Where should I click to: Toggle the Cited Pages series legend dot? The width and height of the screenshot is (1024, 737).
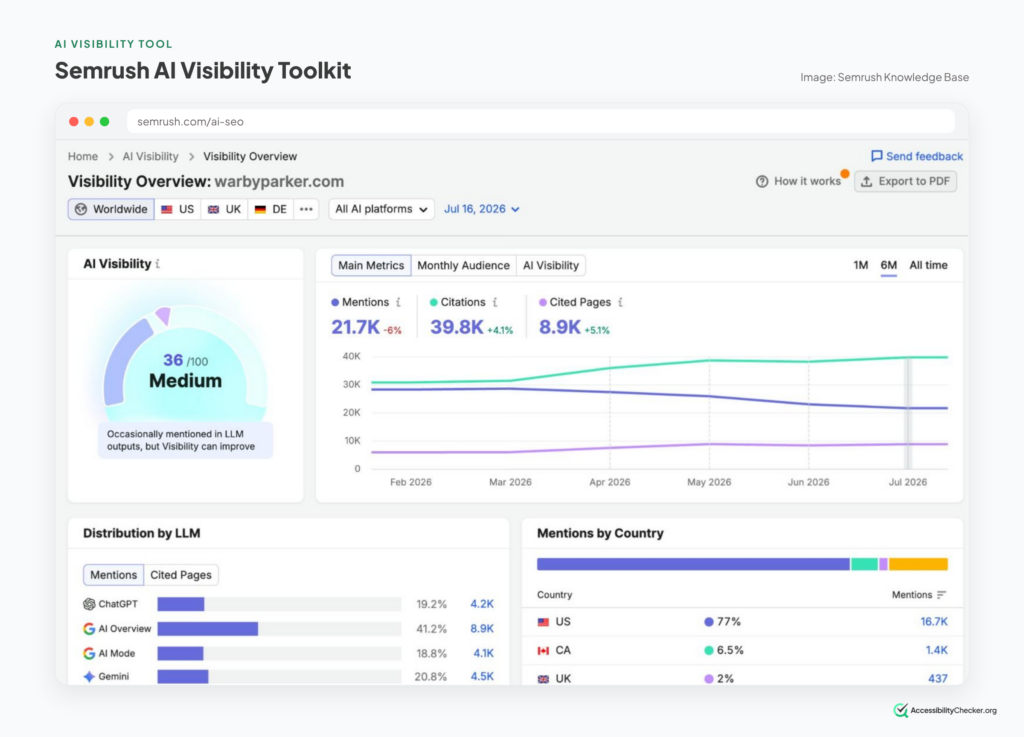tap(543, 302)
